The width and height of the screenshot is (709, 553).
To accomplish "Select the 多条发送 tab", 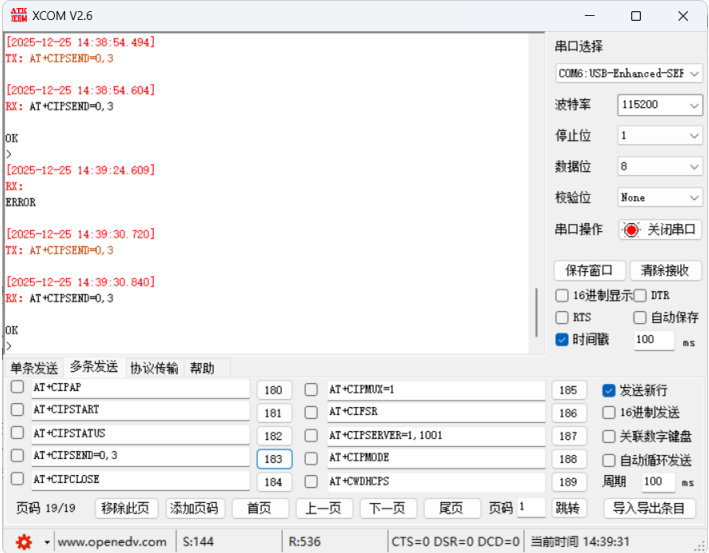I will pyautogui.click(x=94, y=367).
